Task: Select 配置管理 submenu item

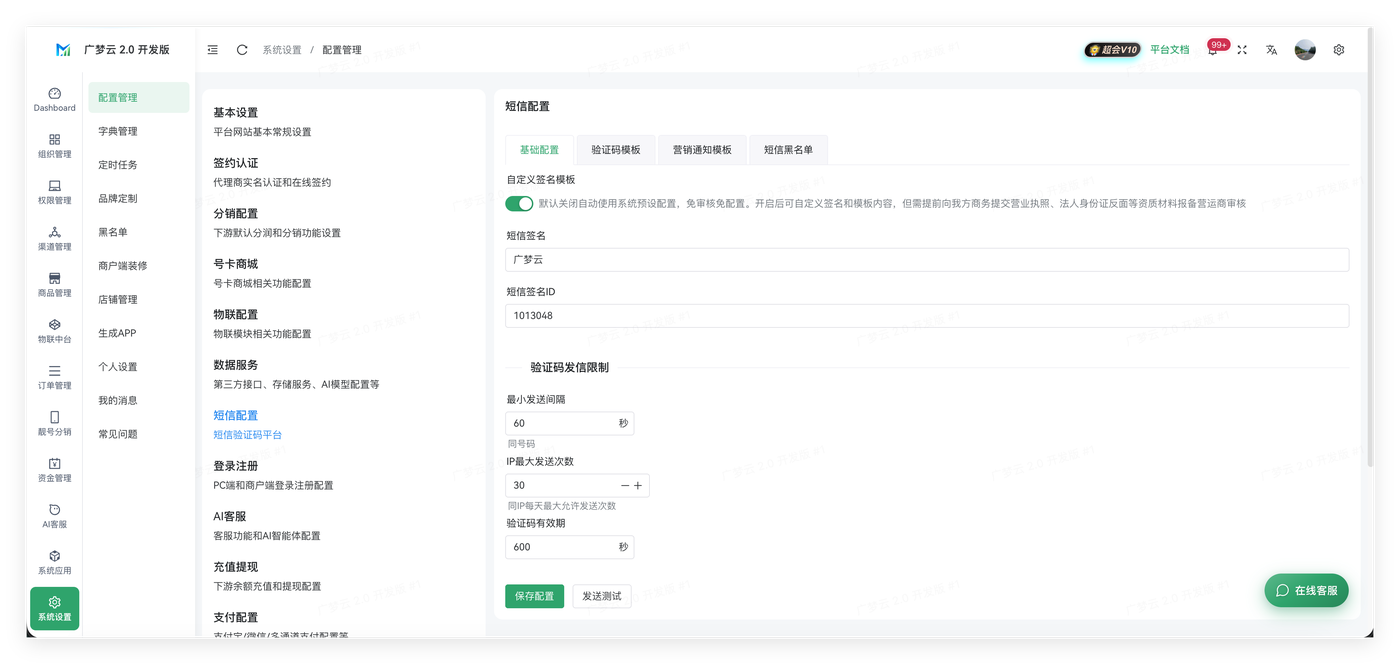Action: coord(139,97)
